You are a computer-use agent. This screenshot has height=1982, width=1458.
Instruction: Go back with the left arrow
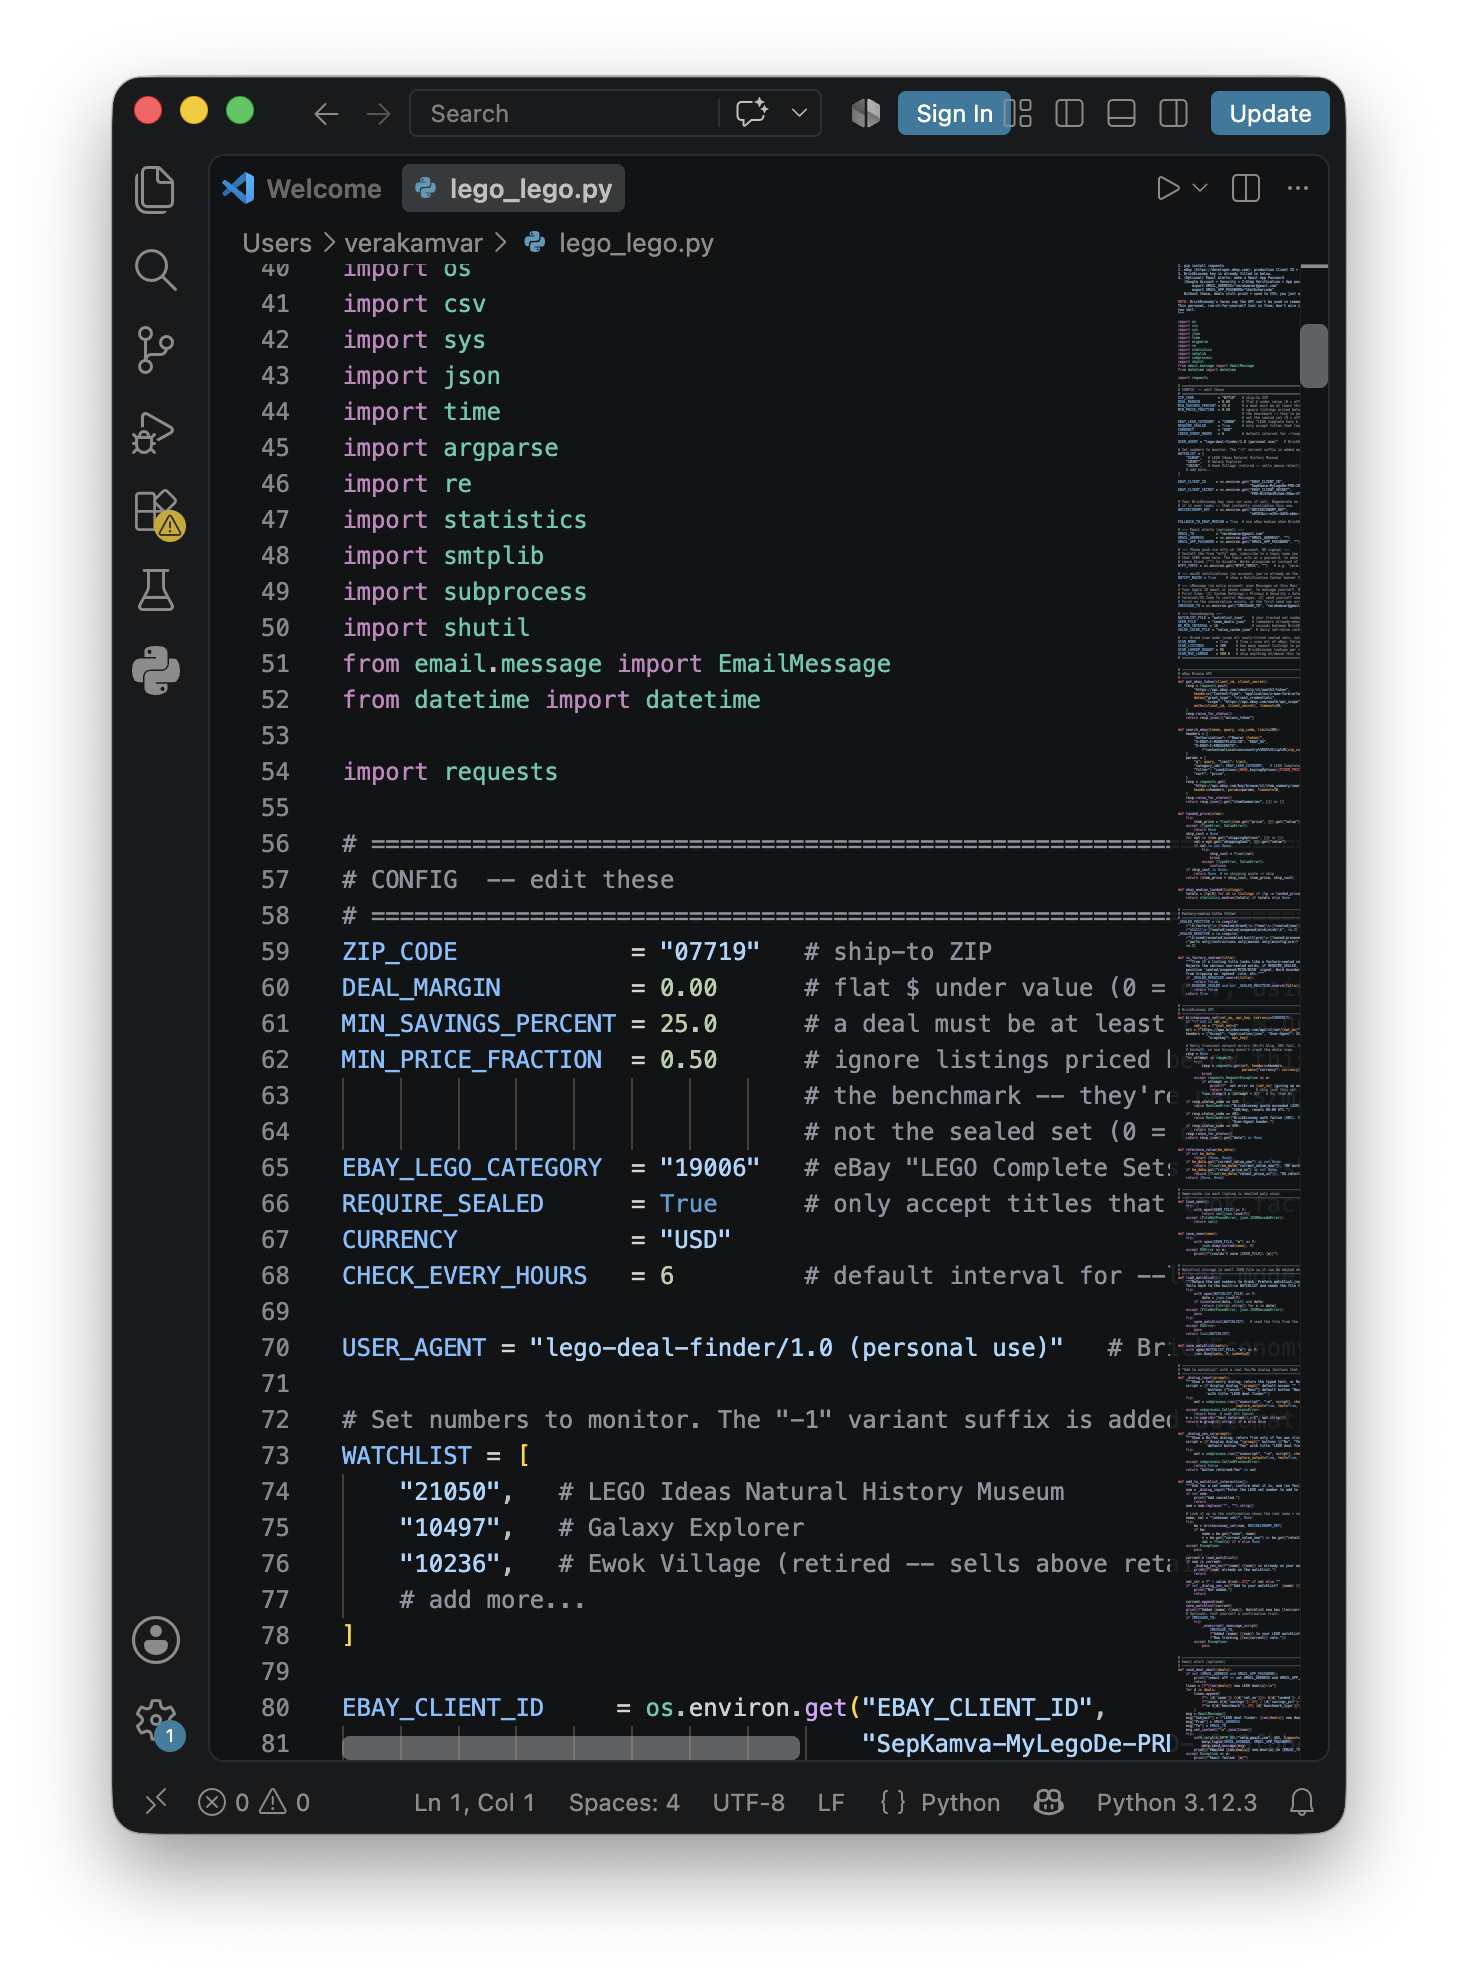[326, 114]
